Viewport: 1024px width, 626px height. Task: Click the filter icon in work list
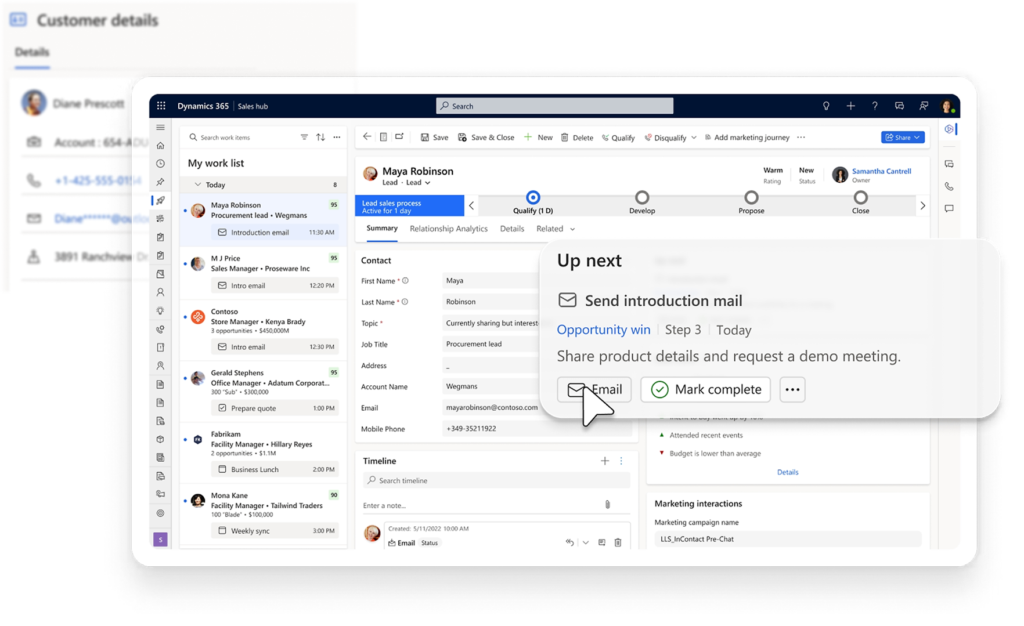click(304, 137)
